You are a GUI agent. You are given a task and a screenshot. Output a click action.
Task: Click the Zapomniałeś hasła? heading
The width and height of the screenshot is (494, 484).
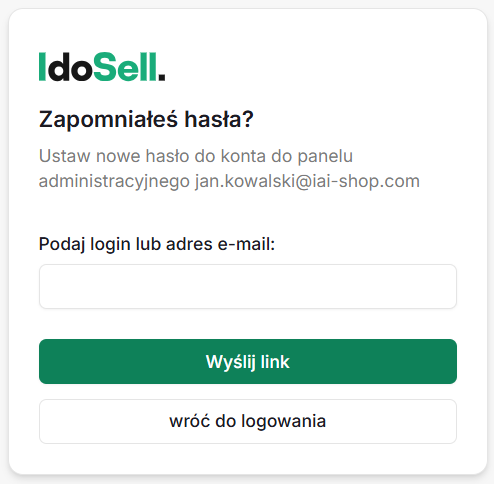click(146, 119)
